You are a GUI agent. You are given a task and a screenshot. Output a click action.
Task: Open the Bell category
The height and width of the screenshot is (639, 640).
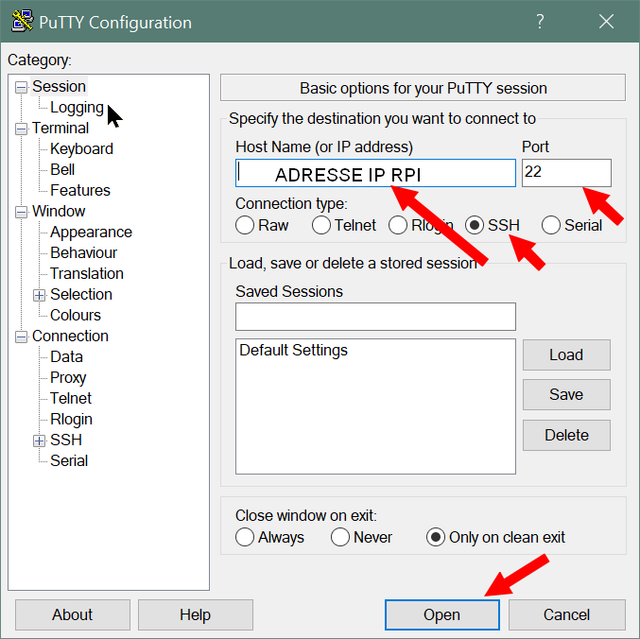tap(62, 170)
